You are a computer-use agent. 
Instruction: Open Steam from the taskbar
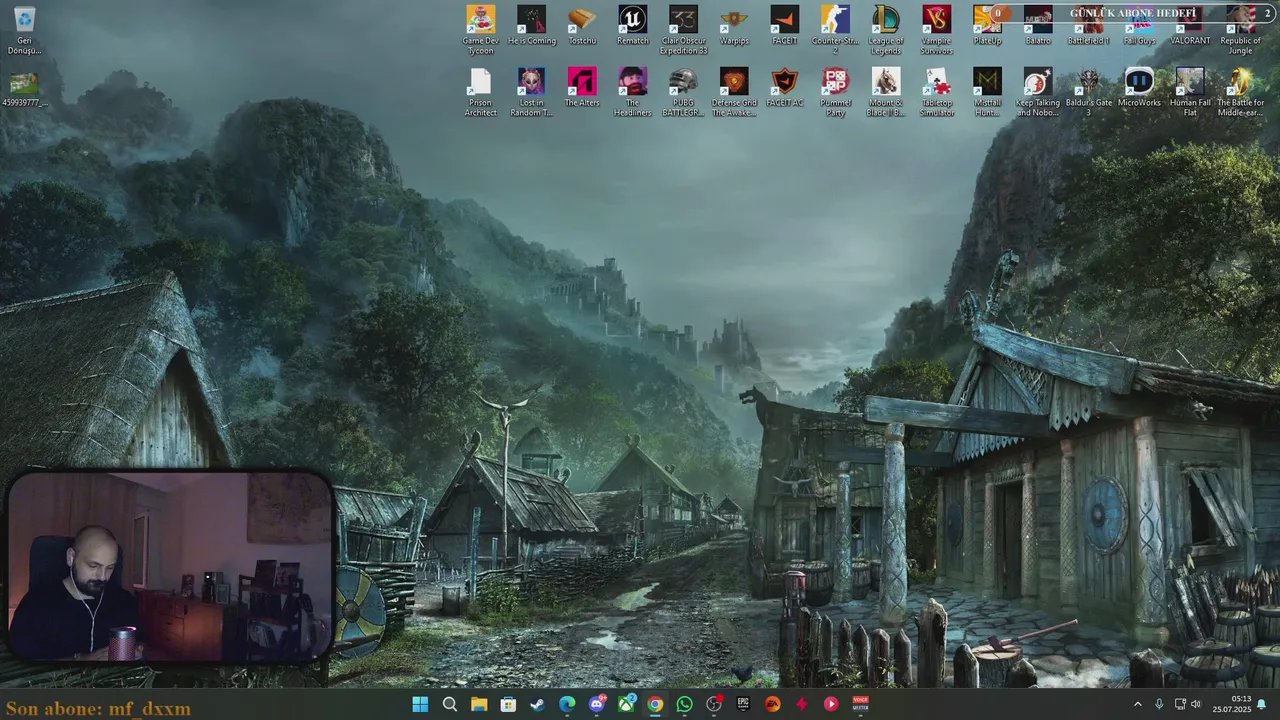coord(538,704)
